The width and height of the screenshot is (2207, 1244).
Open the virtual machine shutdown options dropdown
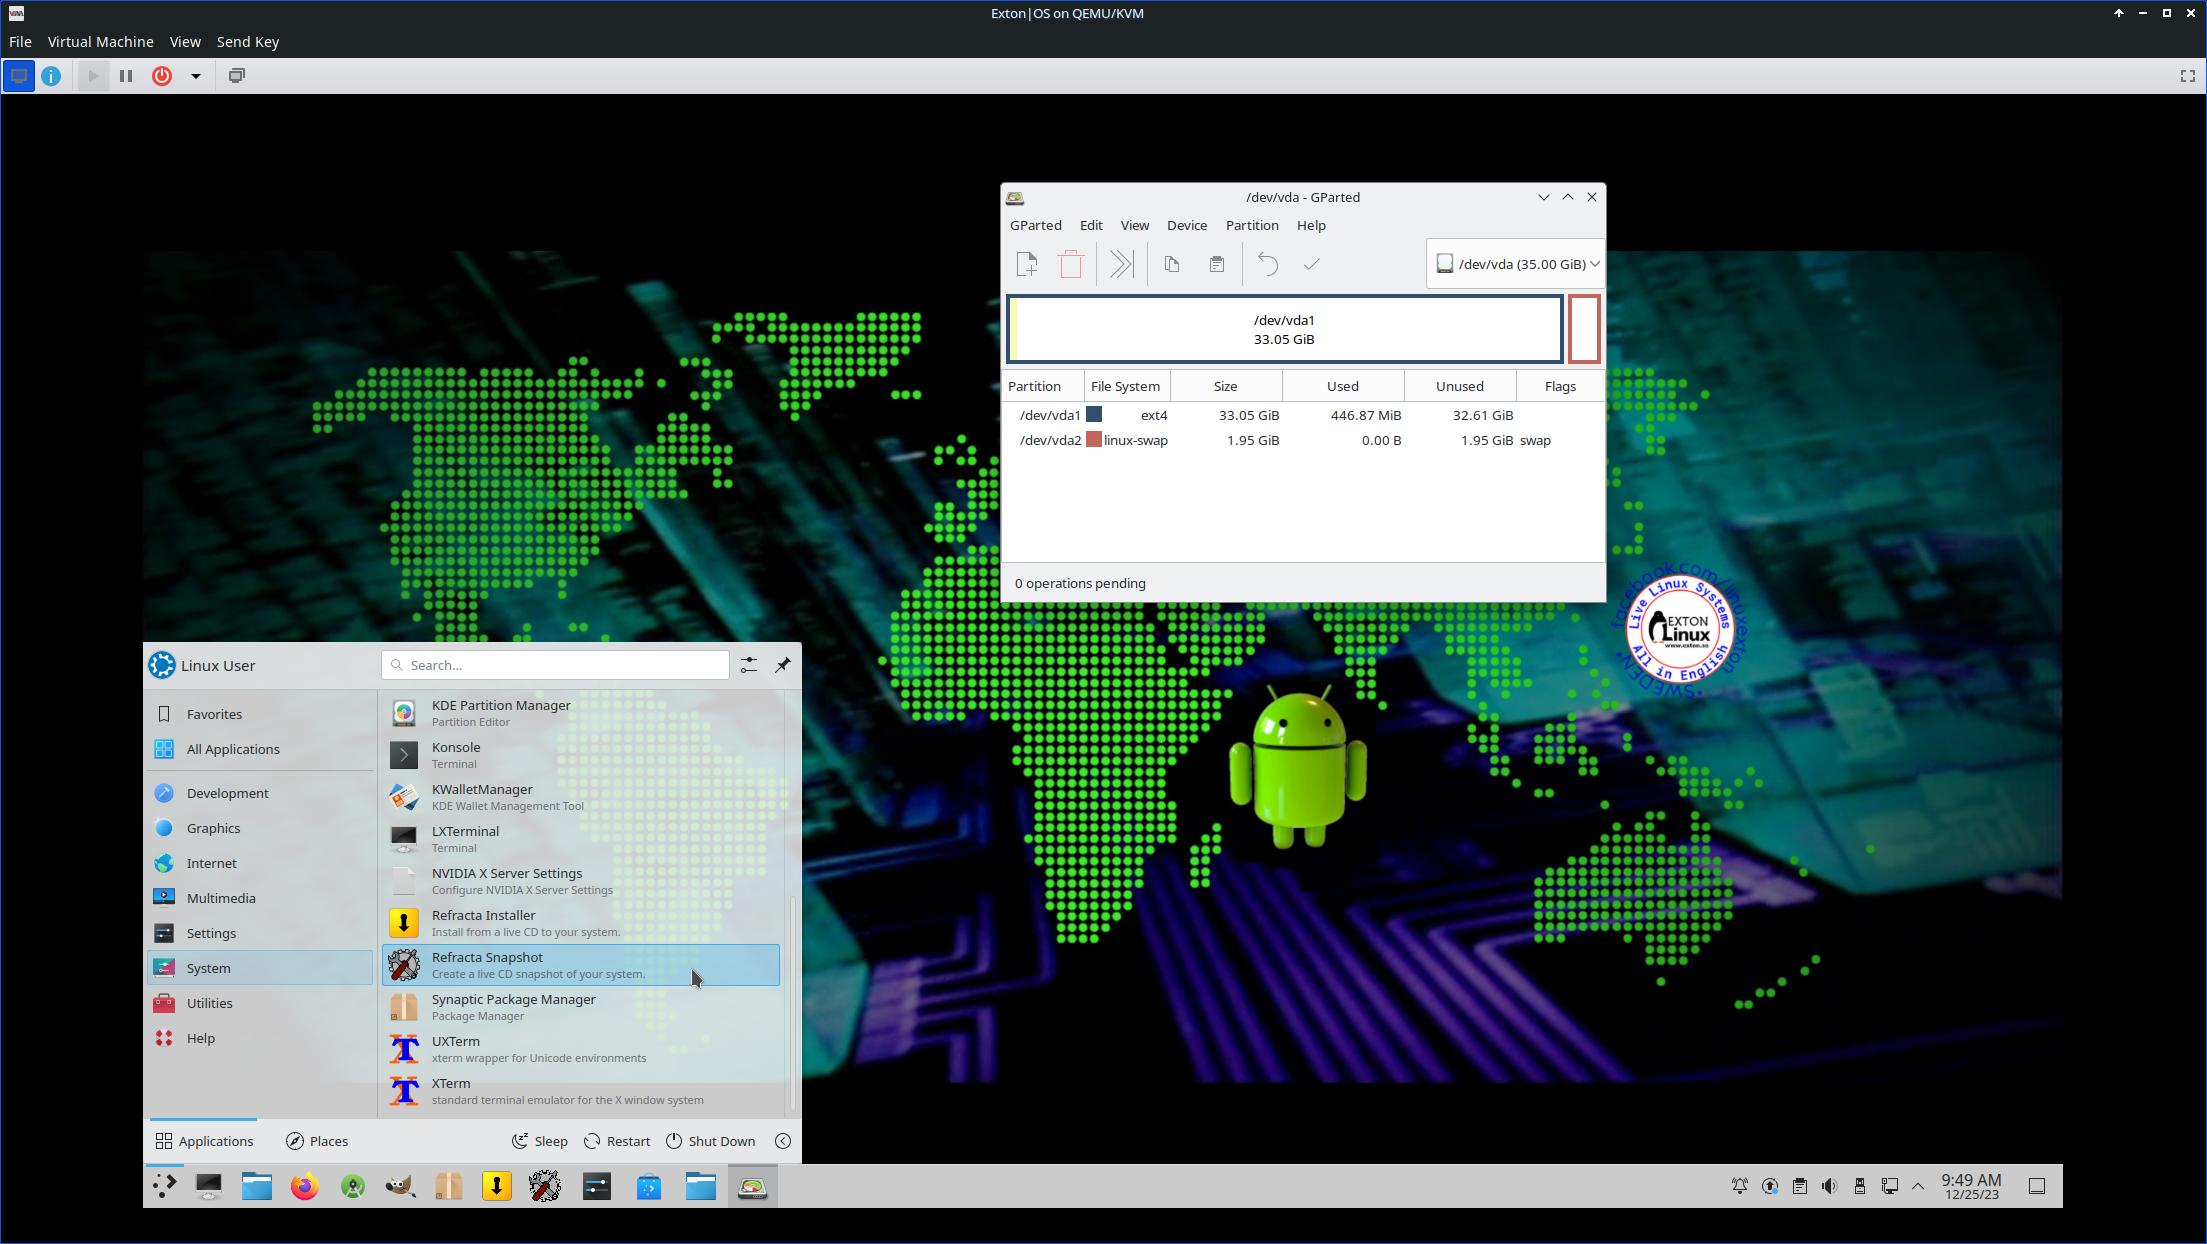tap(196, 76)
